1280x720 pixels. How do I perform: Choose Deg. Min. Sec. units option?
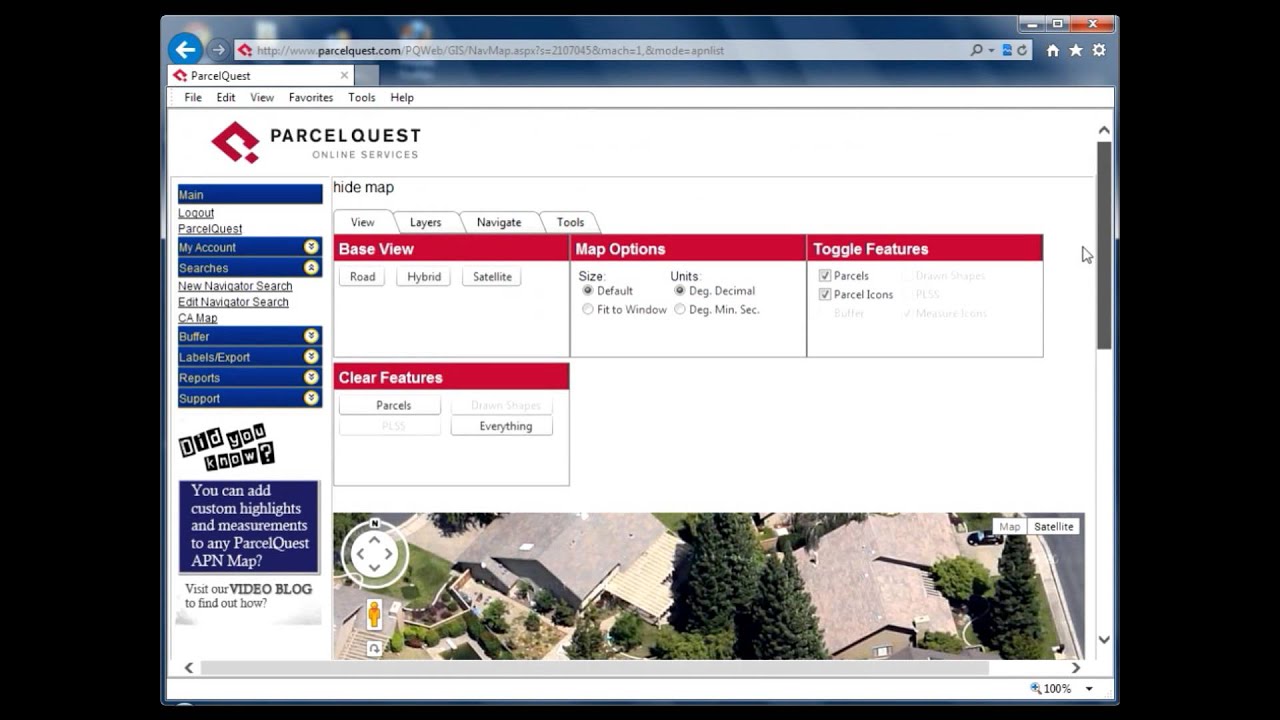tap(680, 310)
